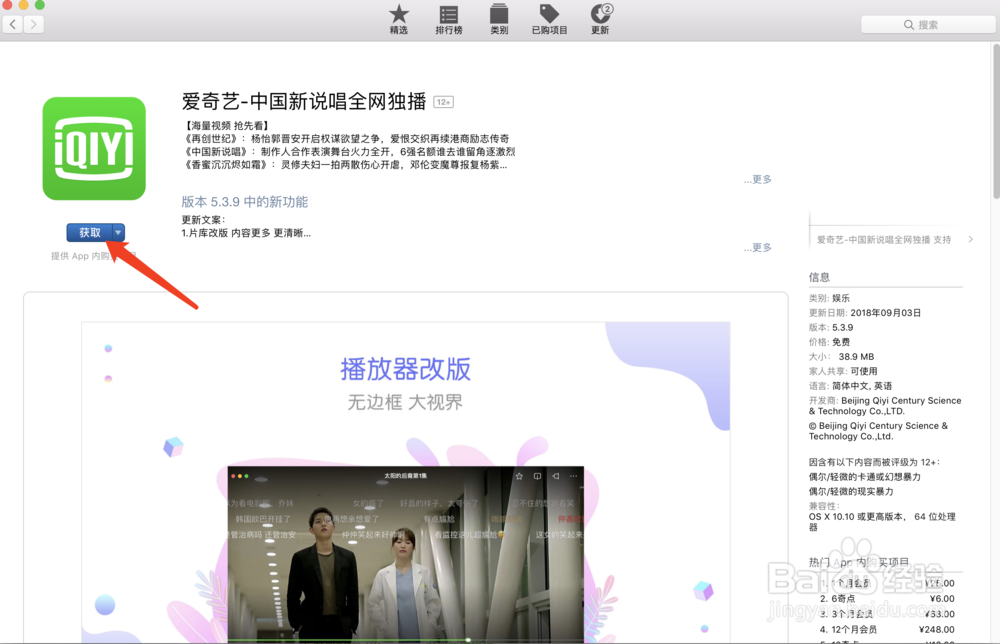1000x644 pixels.
Task: Go back with the left arrow button
Action: click(13, 25)
